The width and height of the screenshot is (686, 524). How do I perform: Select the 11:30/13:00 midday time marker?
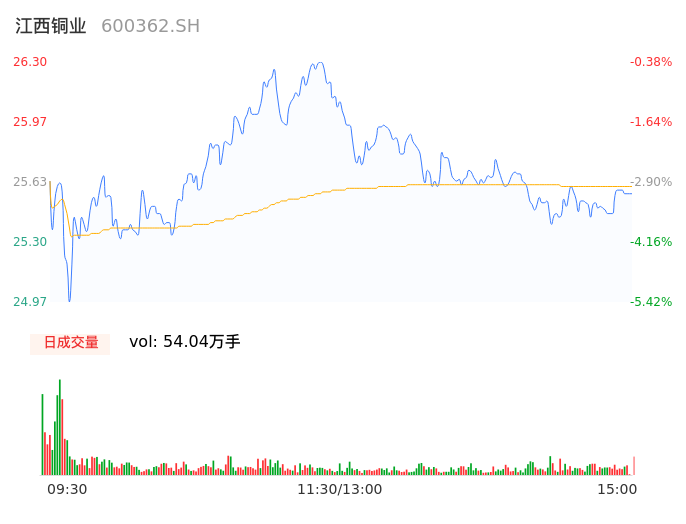point(339,489)
